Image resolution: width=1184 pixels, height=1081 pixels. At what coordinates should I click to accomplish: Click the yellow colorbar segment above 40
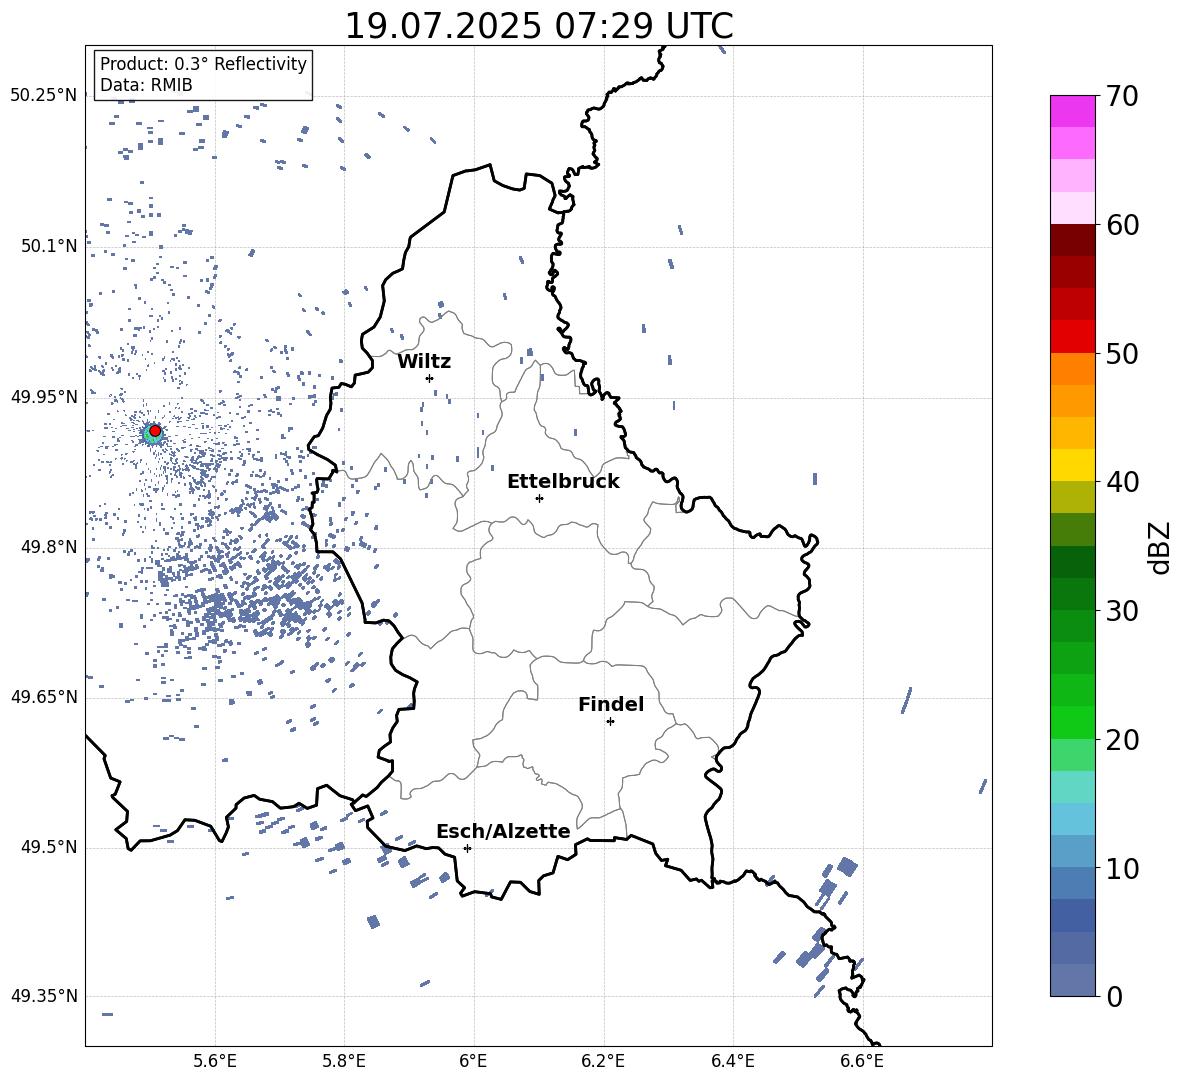click(1072, 465)
